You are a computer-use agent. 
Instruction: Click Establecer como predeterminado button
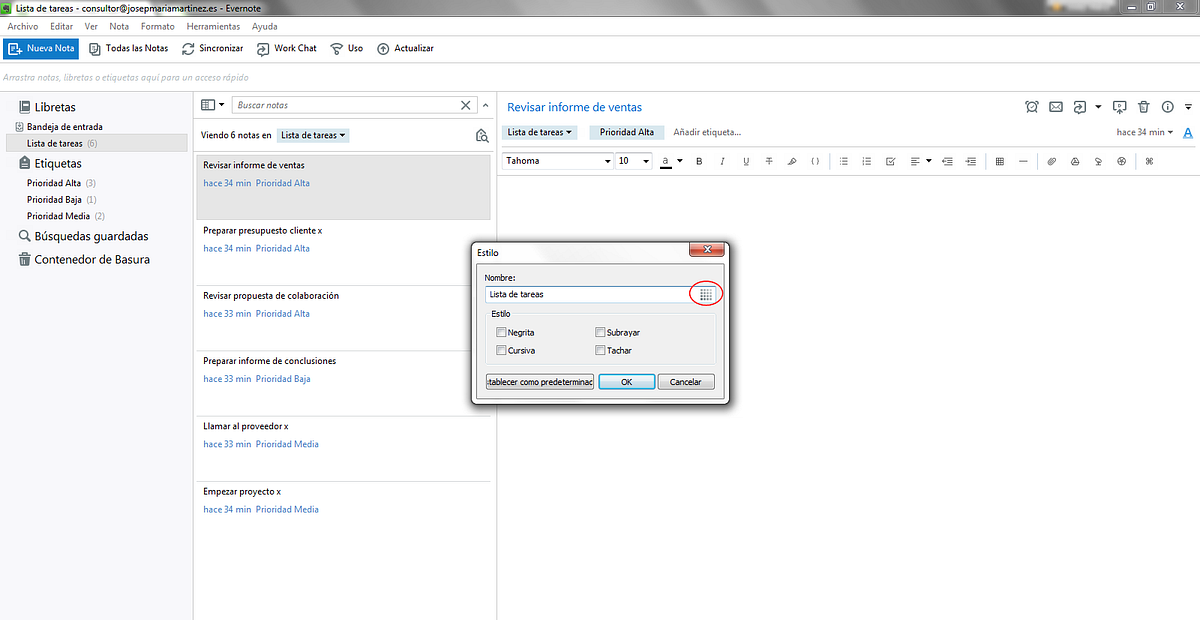tap(540, 382)
